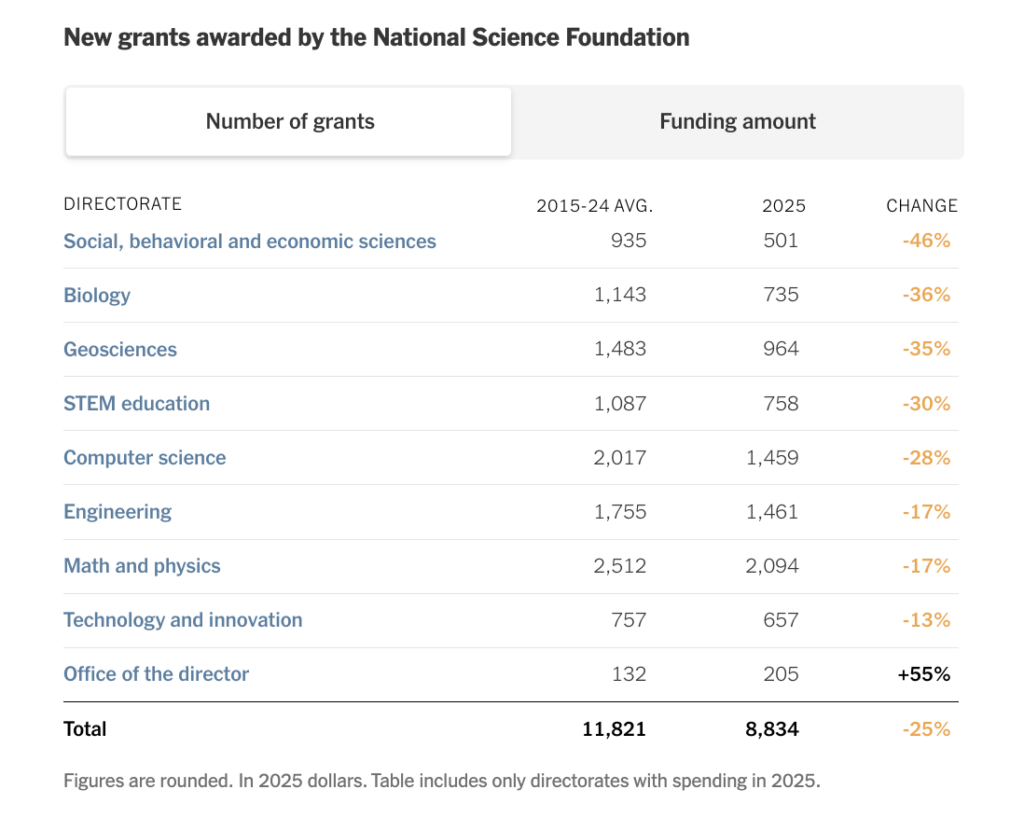This screenshot has height=817, width=1024.
Task: Click the Math and physics link
Action: (142, 566)
